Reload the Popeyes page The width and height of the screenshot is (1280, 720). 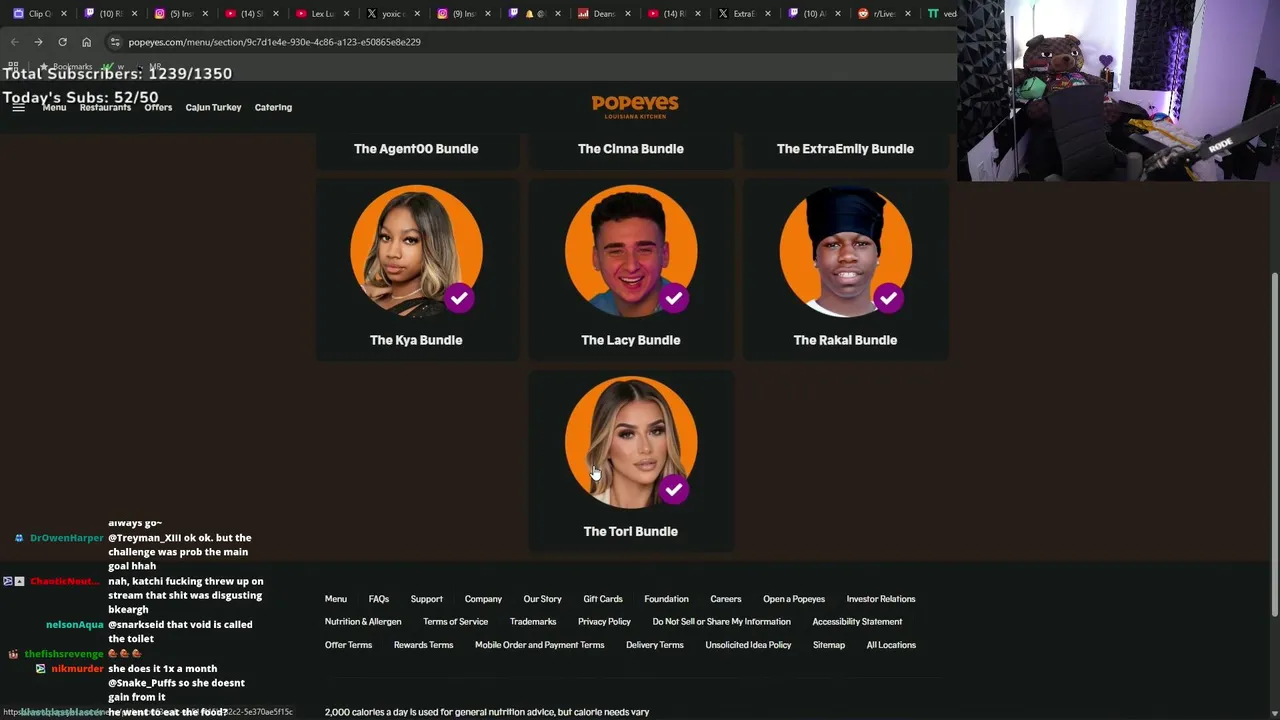62,42
